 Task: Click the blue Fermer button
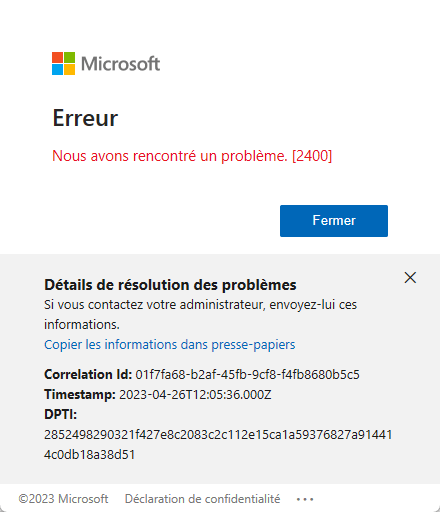(334, 221)
